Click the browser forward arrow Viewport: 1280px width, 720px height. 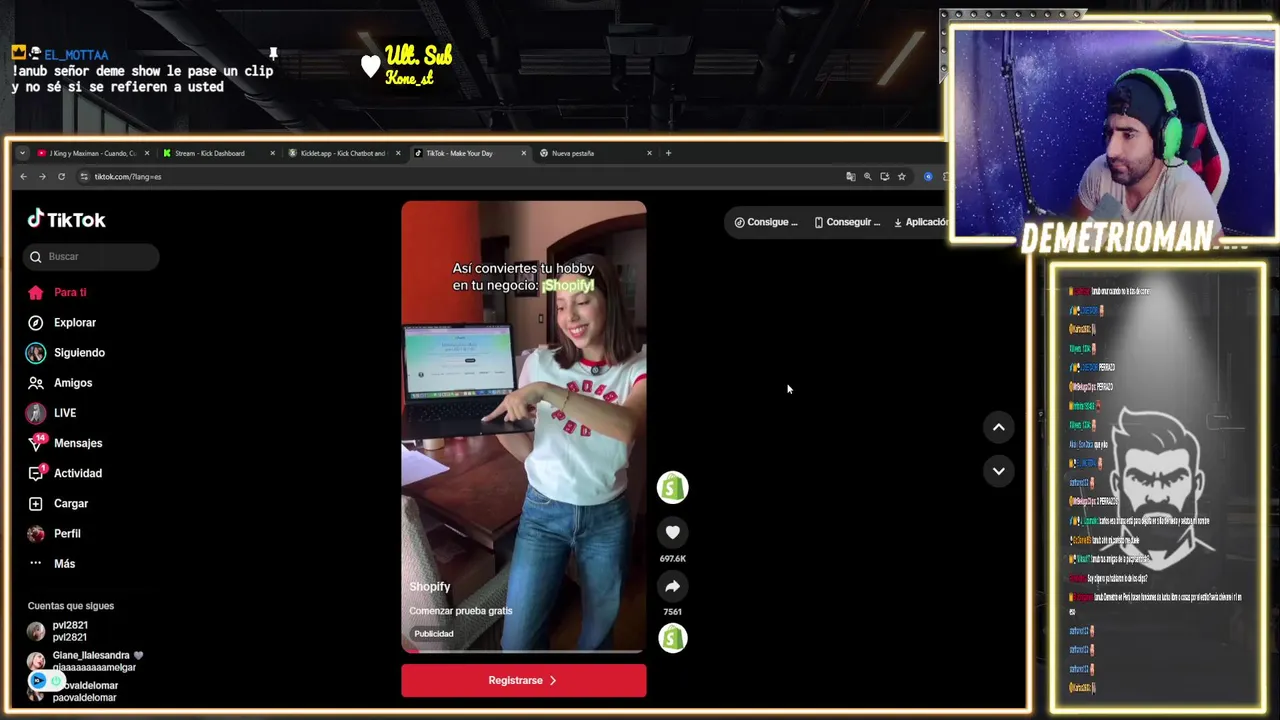click(42, 177)
